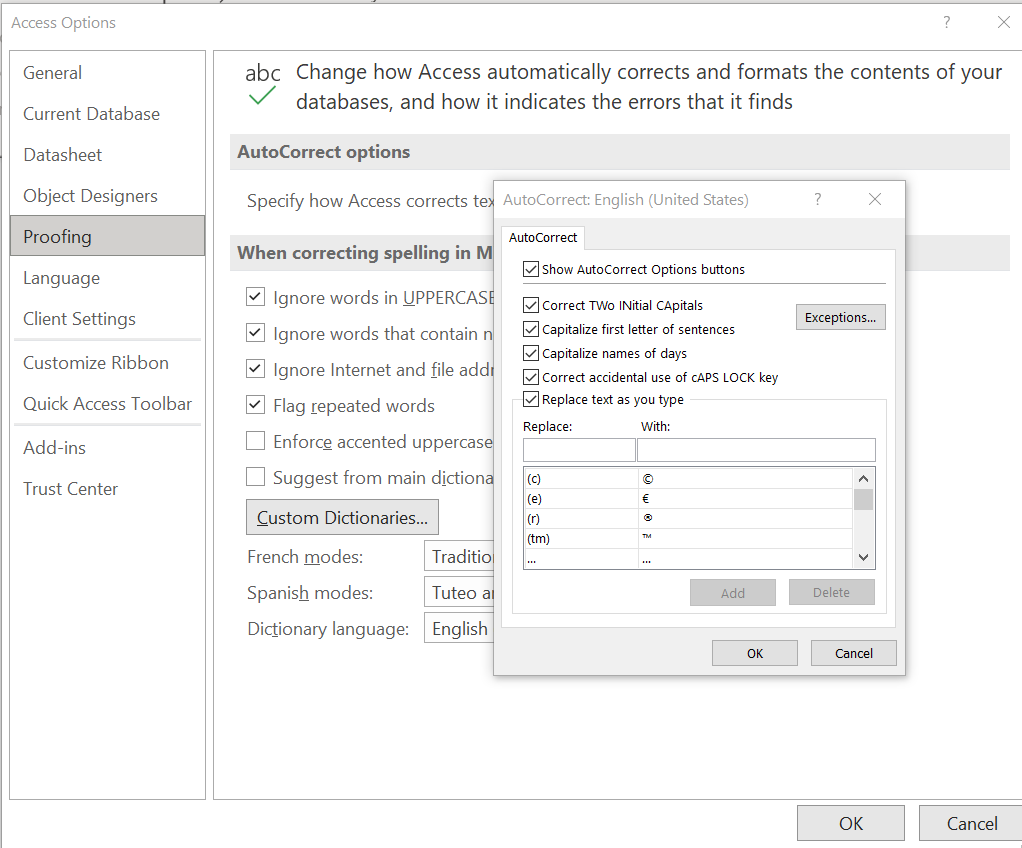Cancel the Access Options window
Screen dimensions: 1022x848
click(x=972, y=823)
